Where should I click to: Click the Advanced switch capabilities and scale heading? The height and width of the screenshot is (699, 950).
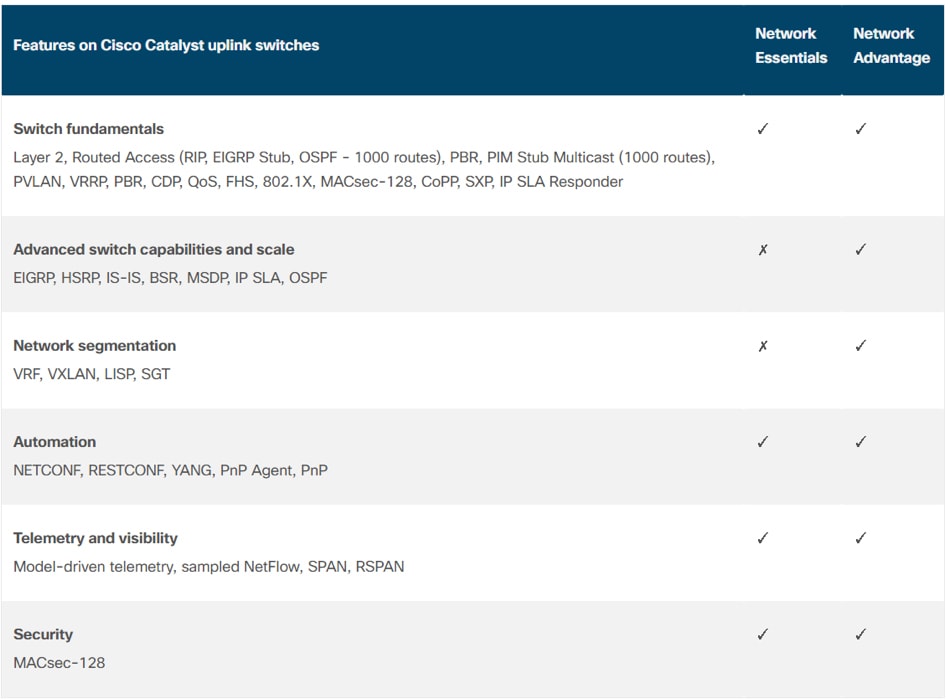pos(154,250)
